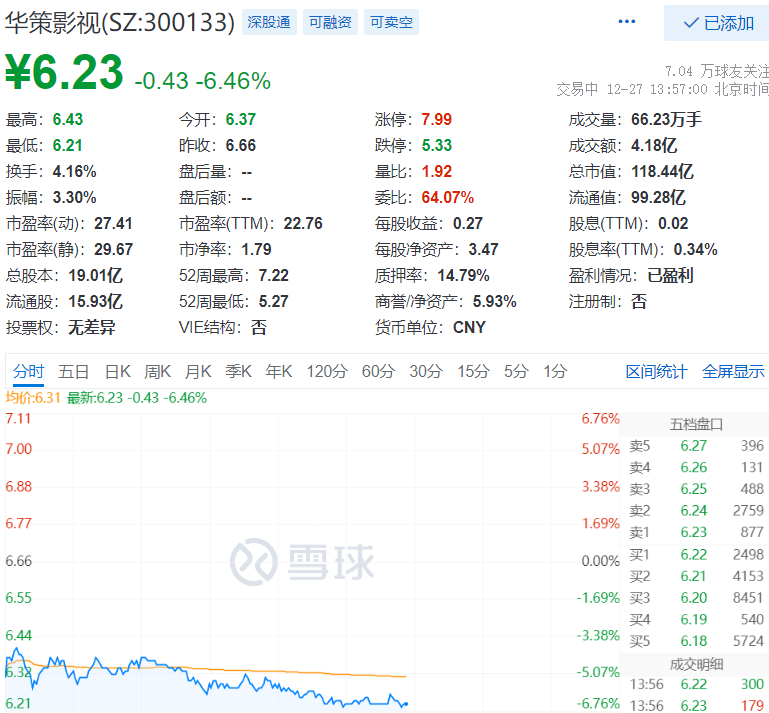Click the 市净率 value 1.79
The image size is (769, 713).
256,250
